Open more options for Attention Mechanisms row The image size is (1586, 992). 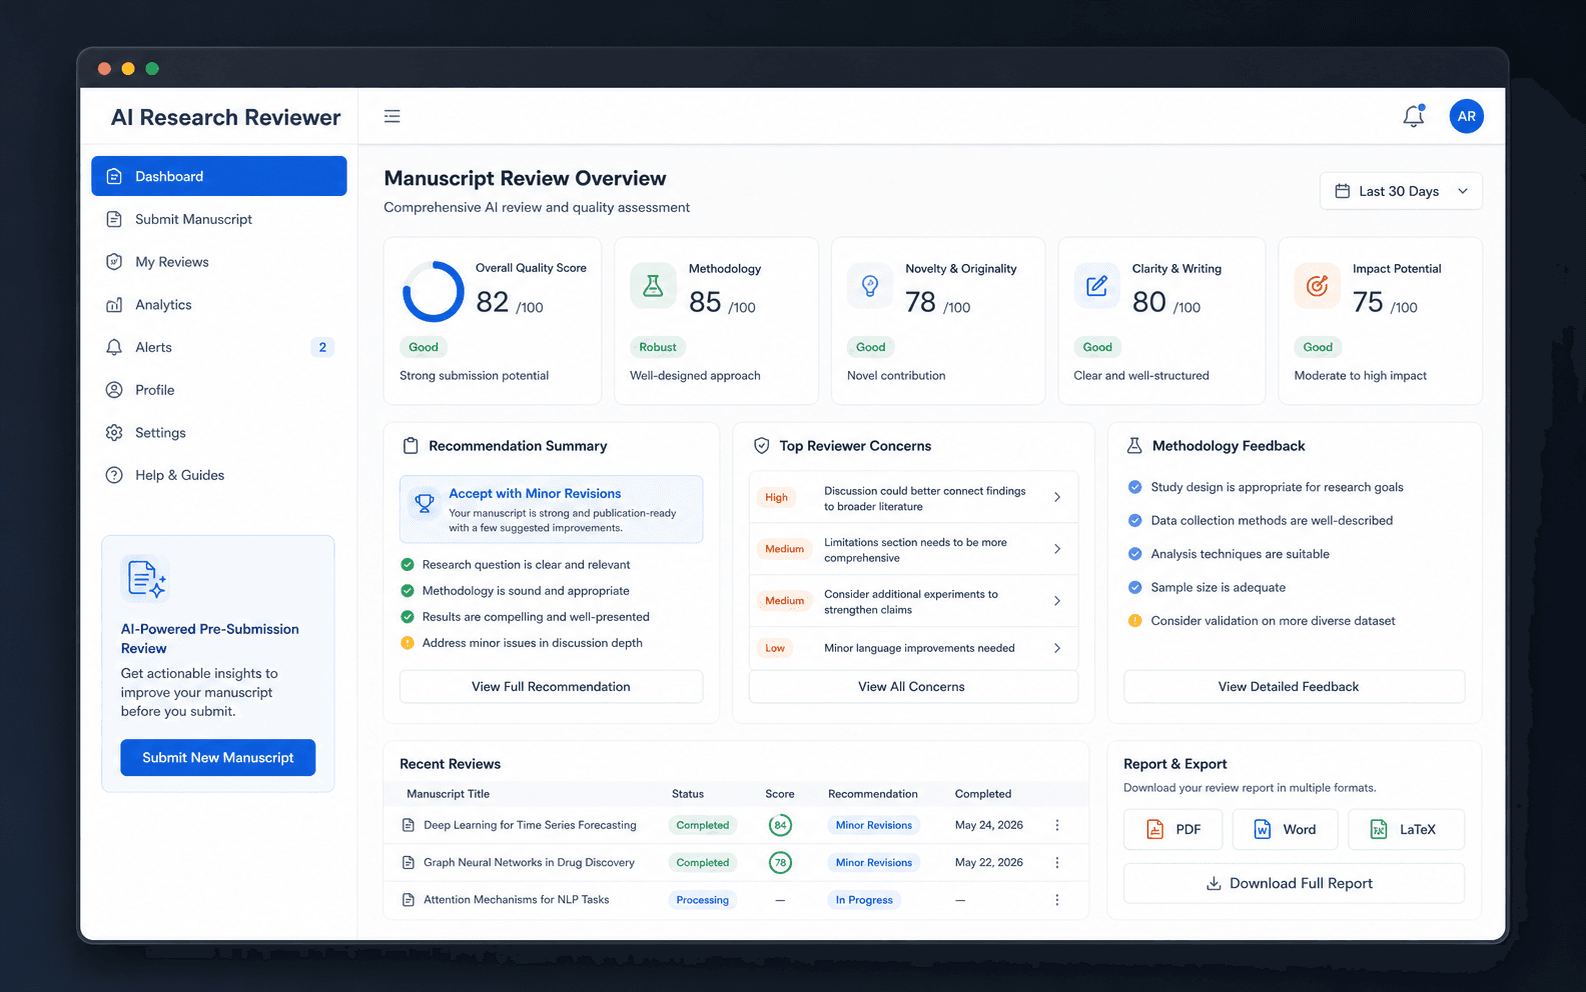click(1057, 900)
